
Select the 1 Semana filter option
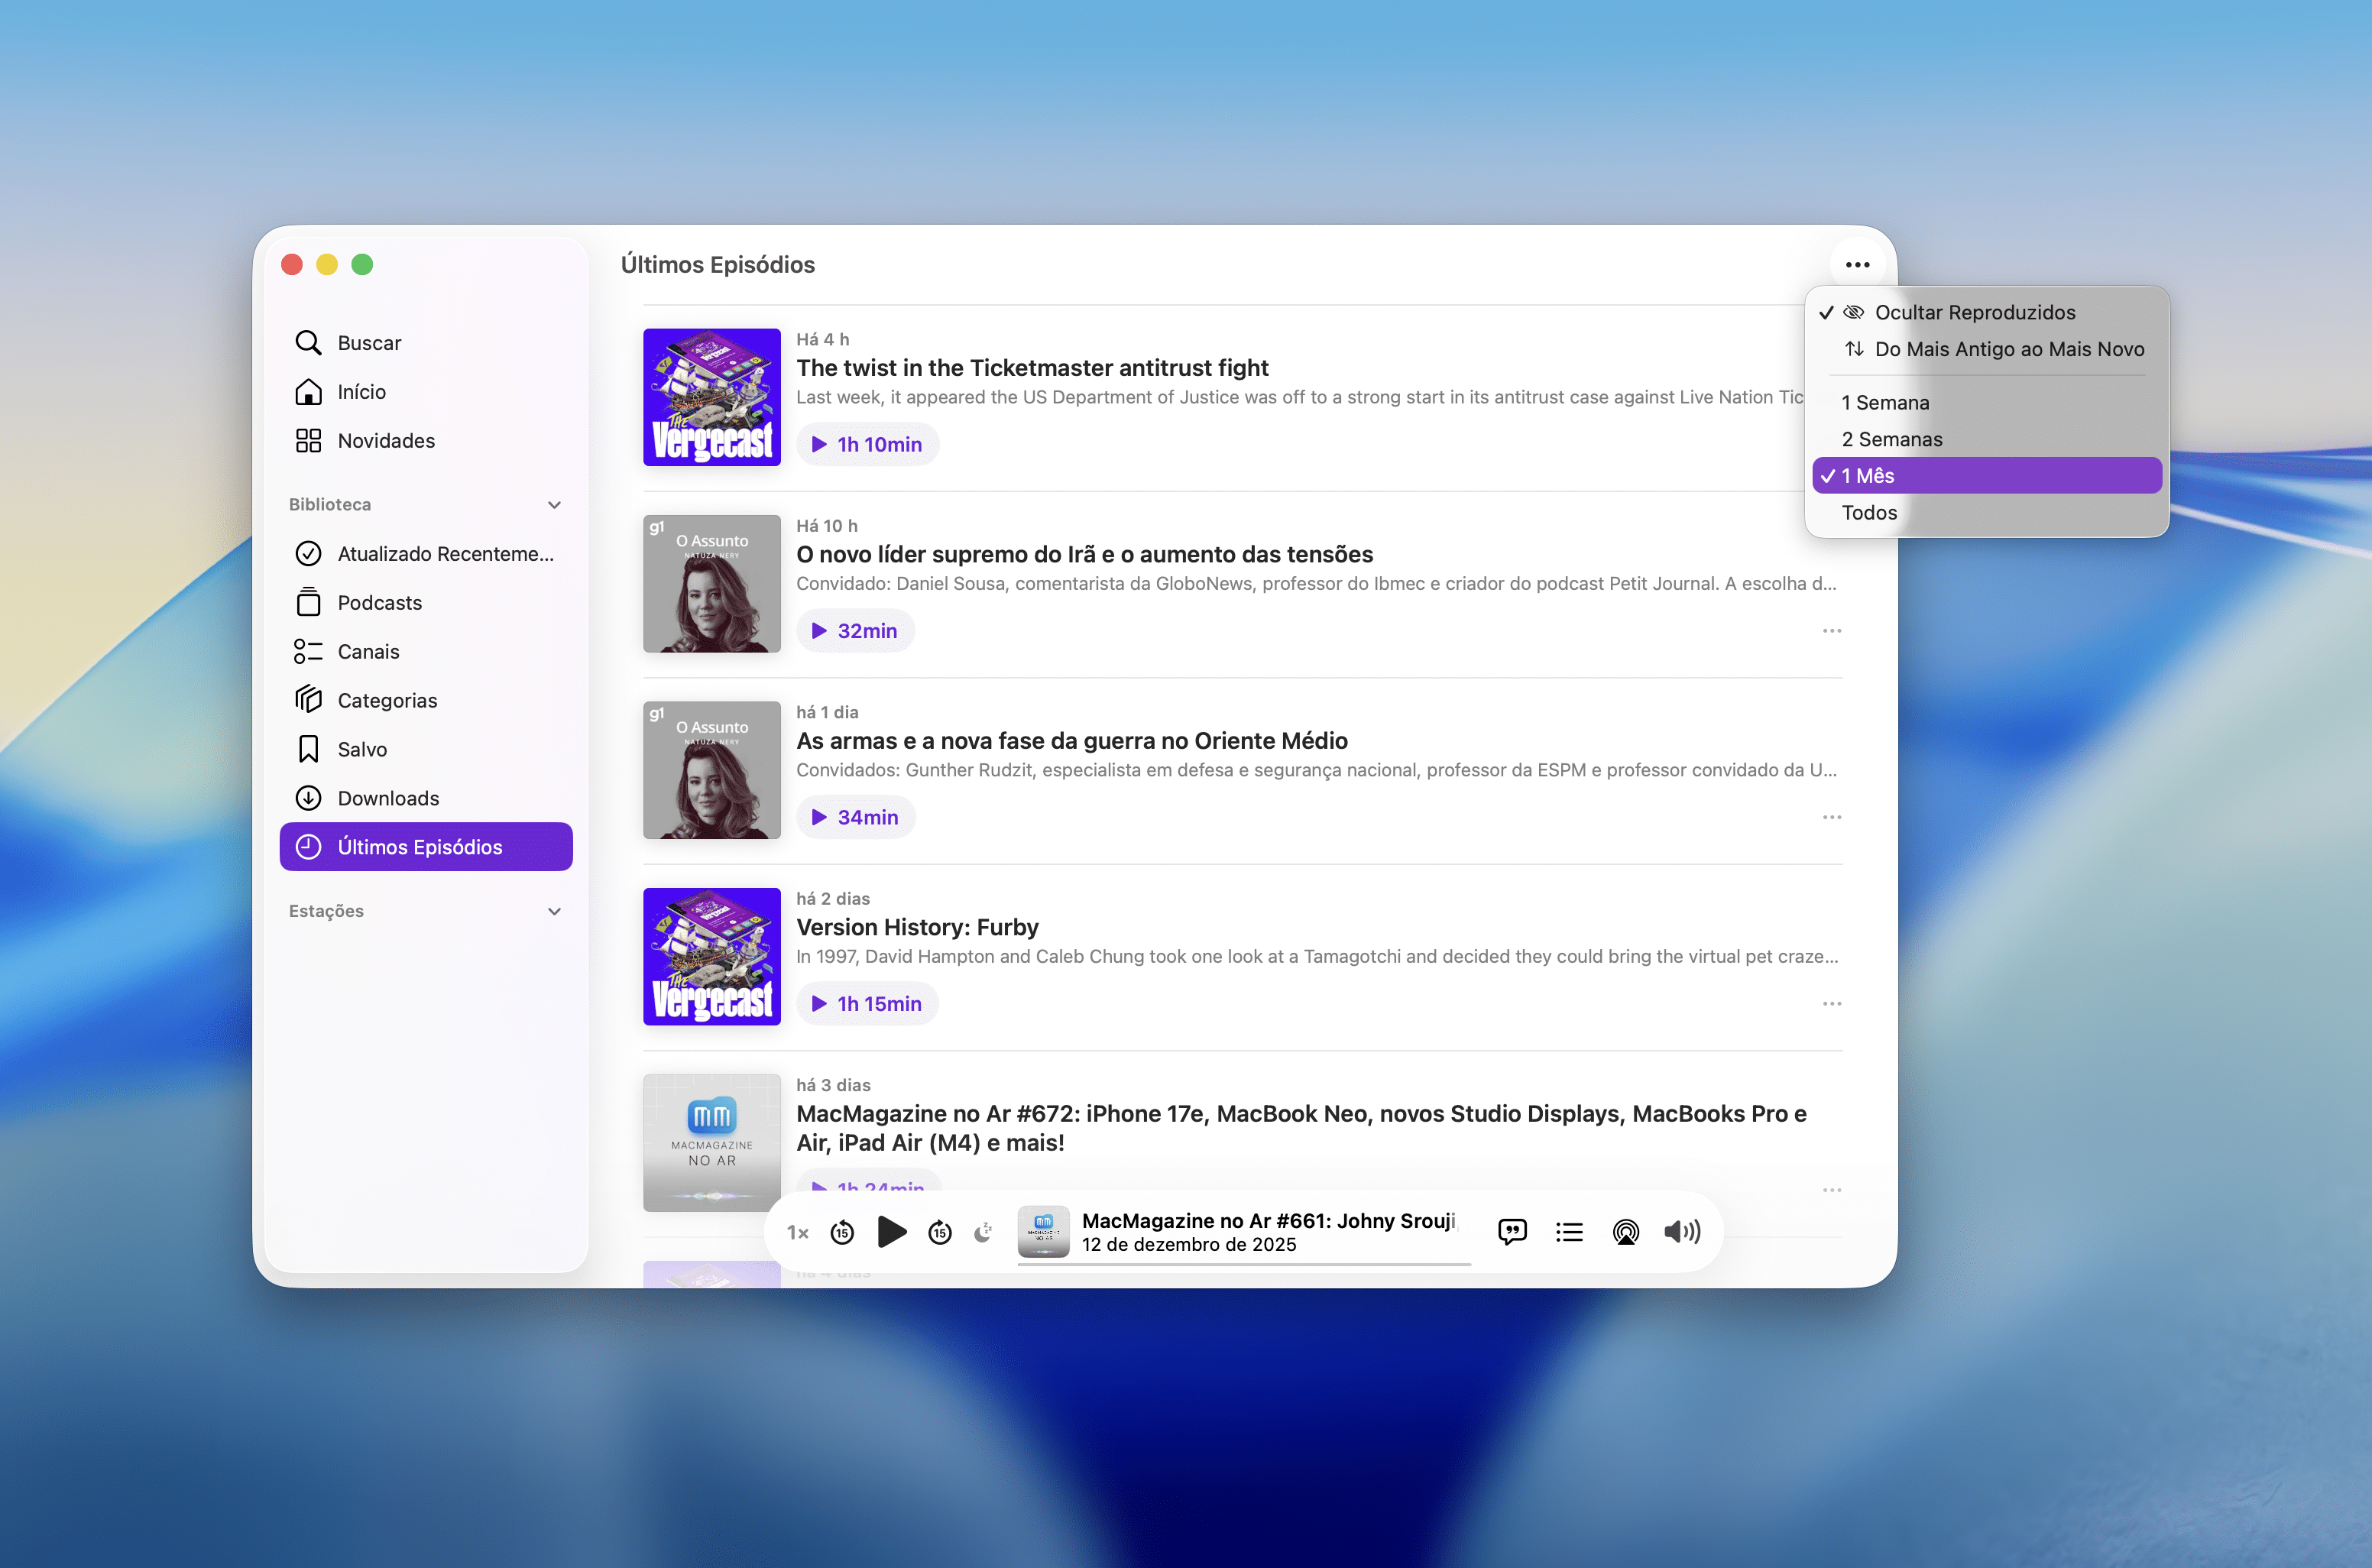[x=1885, y=402]
